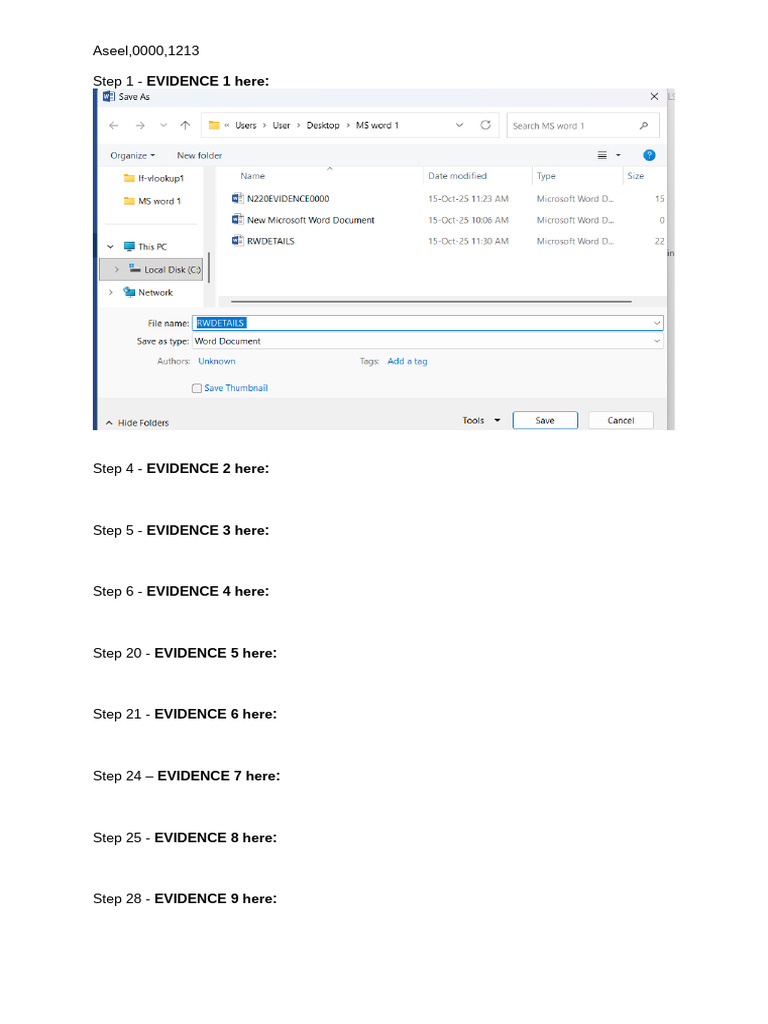Select the N220EVIDENCE0000 file

[288, 199]
